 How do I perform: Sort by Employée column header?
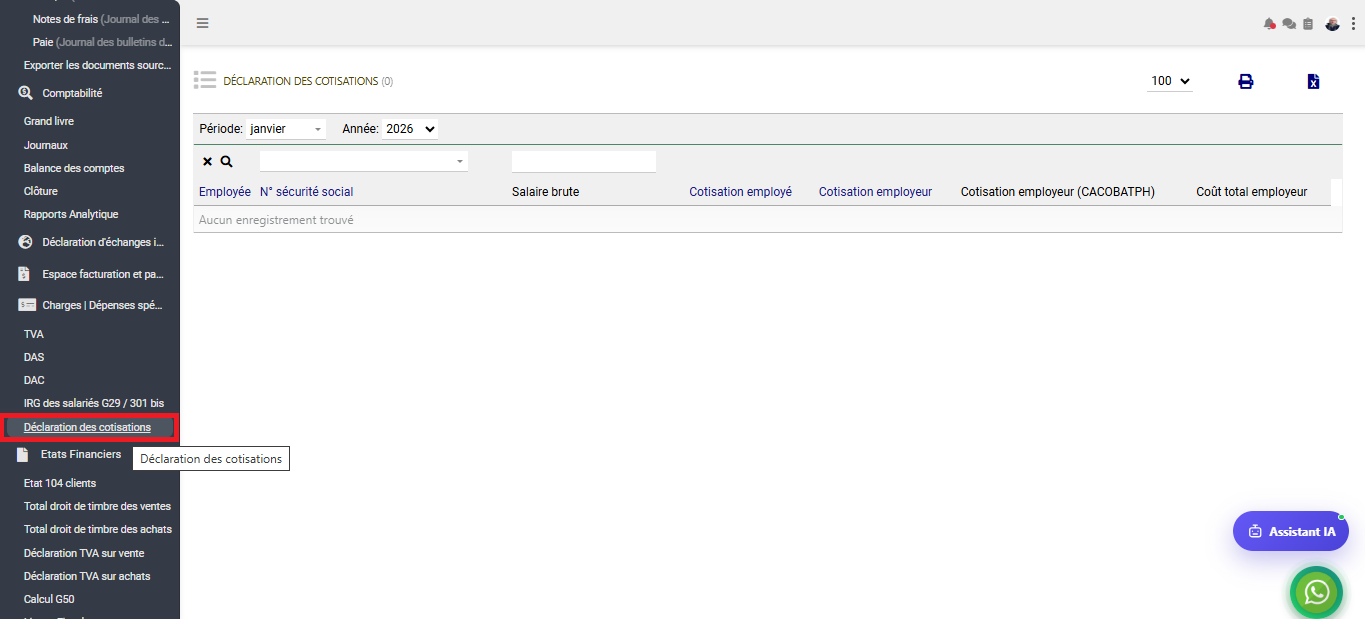225,192
